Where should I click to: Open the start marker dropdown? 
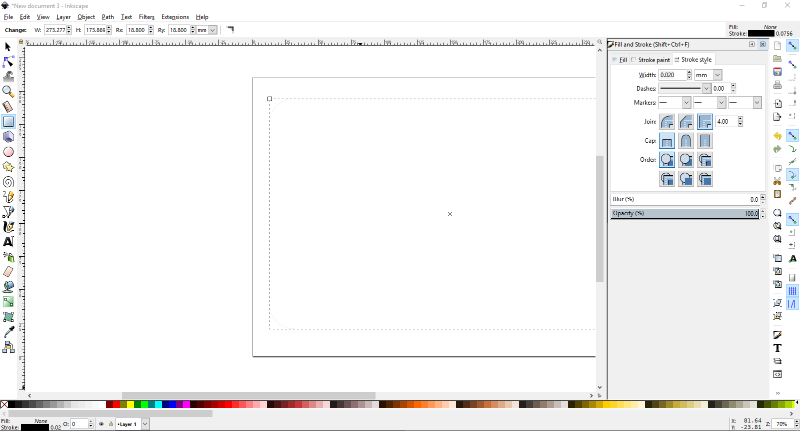click(x=674, y=103)
